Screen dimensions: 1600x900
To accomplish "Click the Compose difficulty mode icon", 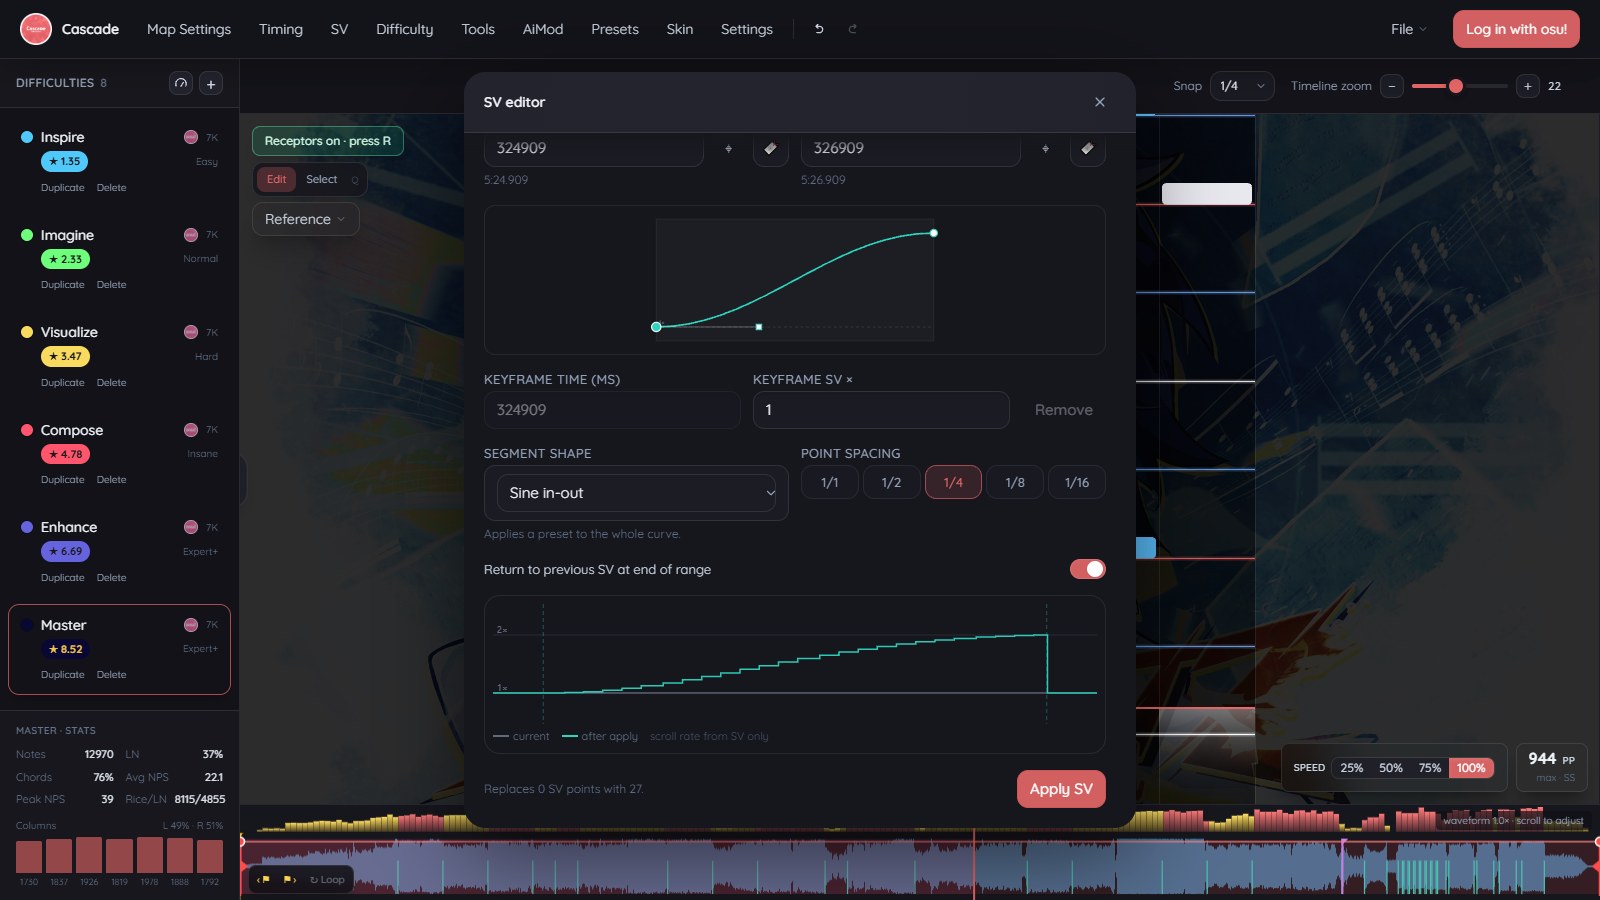I will (191, 430).
